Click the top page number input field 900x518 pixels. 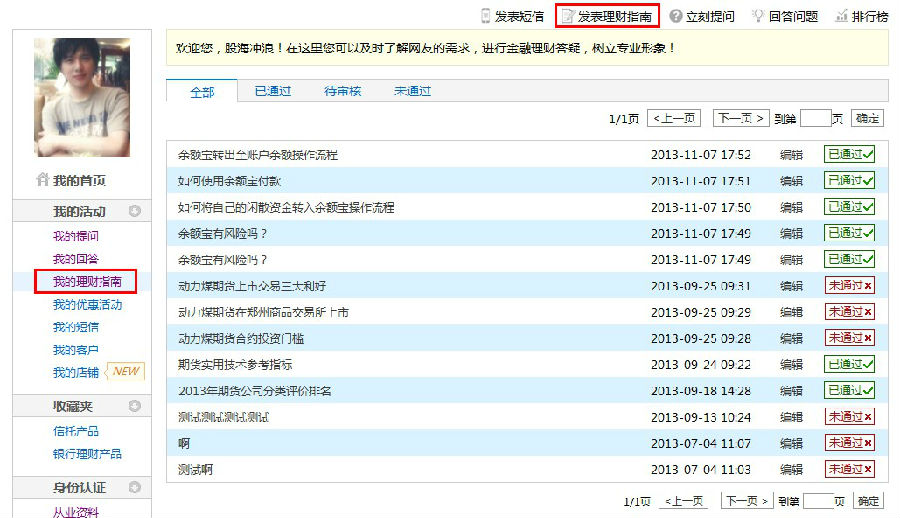[815, 119]
